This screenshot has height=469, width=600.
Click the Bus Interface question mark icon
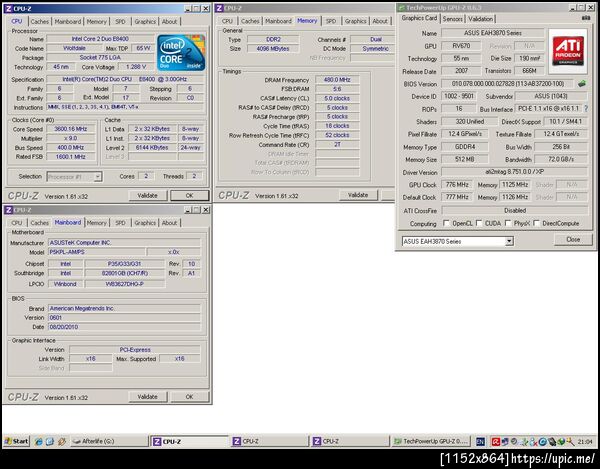pos(586,109)
